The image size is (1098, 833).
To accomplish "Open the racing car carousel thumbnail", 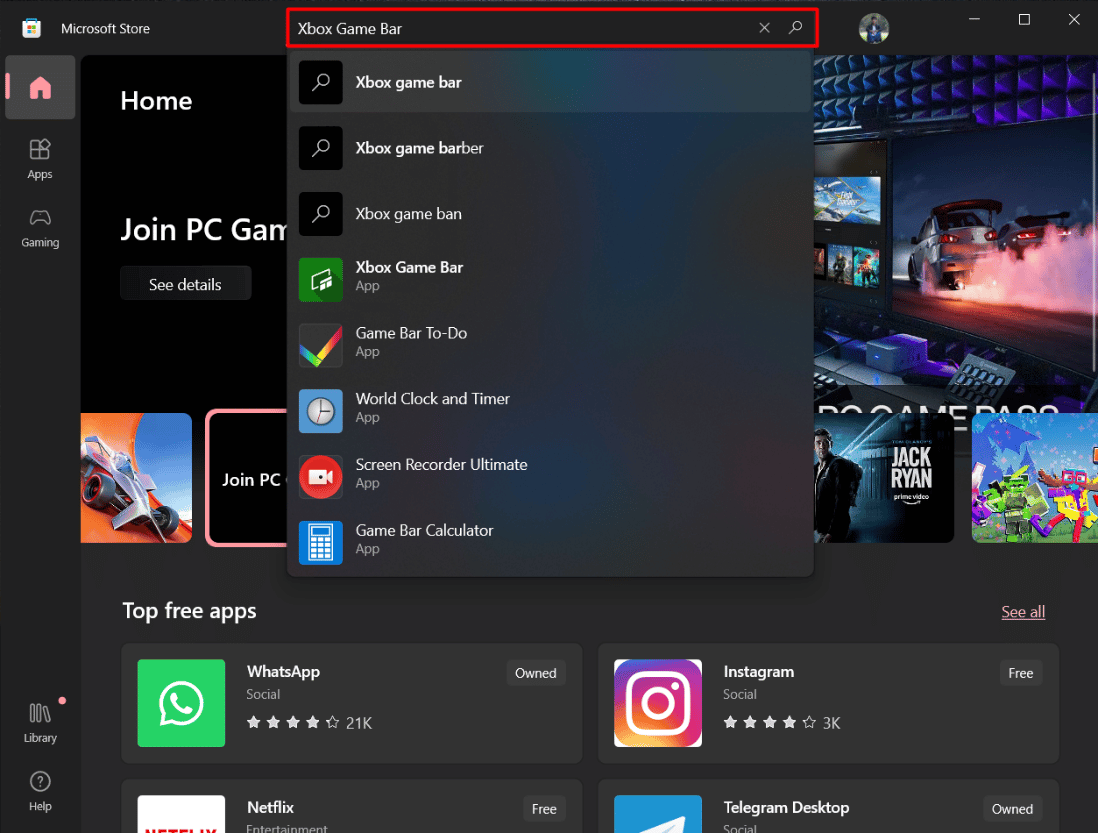I will pos(137,478).
